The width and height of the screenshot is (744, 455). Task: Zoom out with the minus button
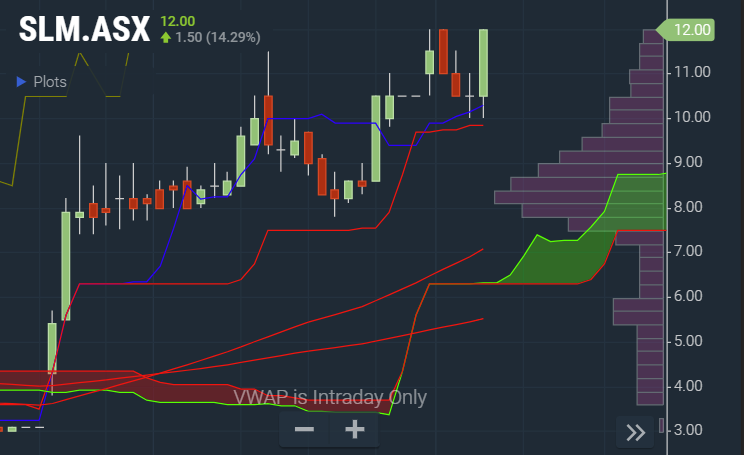pos(304,430)
